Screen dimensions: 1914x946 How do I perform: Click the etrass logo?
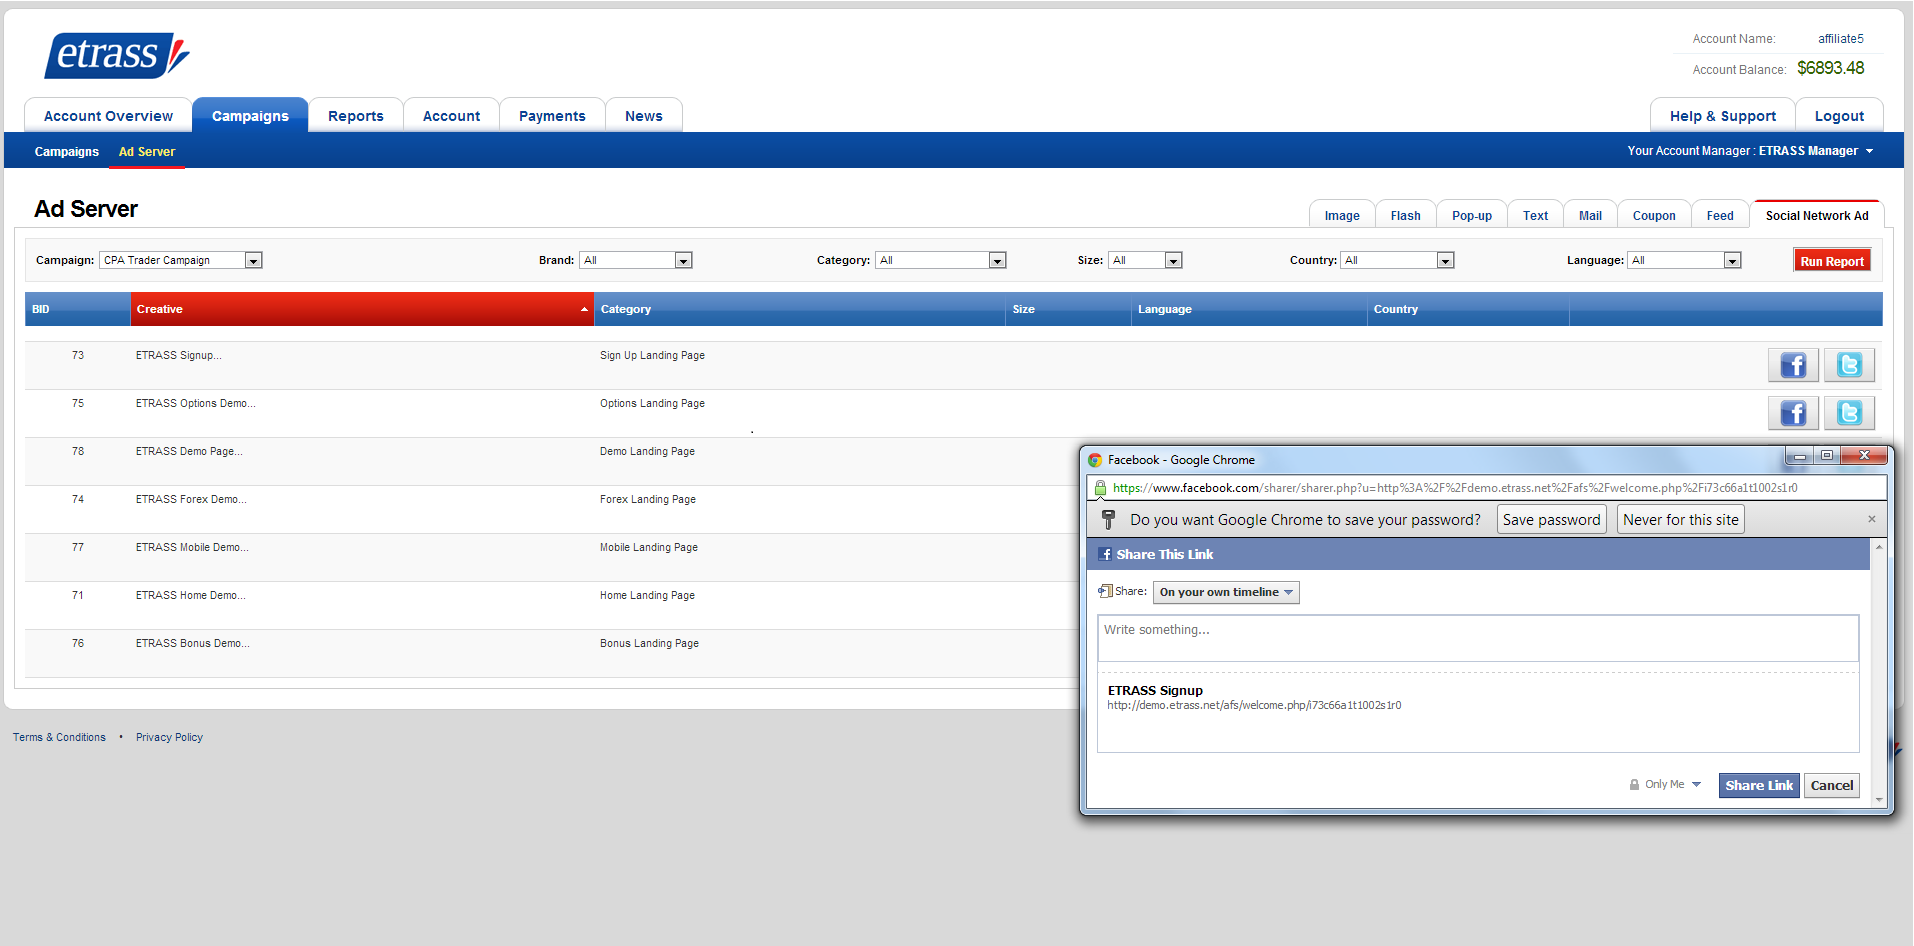tap(117, 55)
